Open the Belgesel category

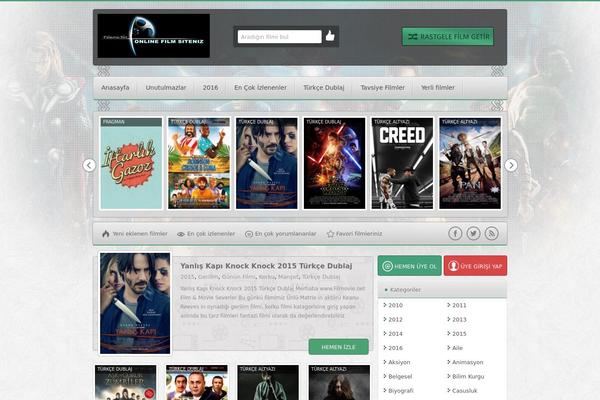(x=398, y=377)
